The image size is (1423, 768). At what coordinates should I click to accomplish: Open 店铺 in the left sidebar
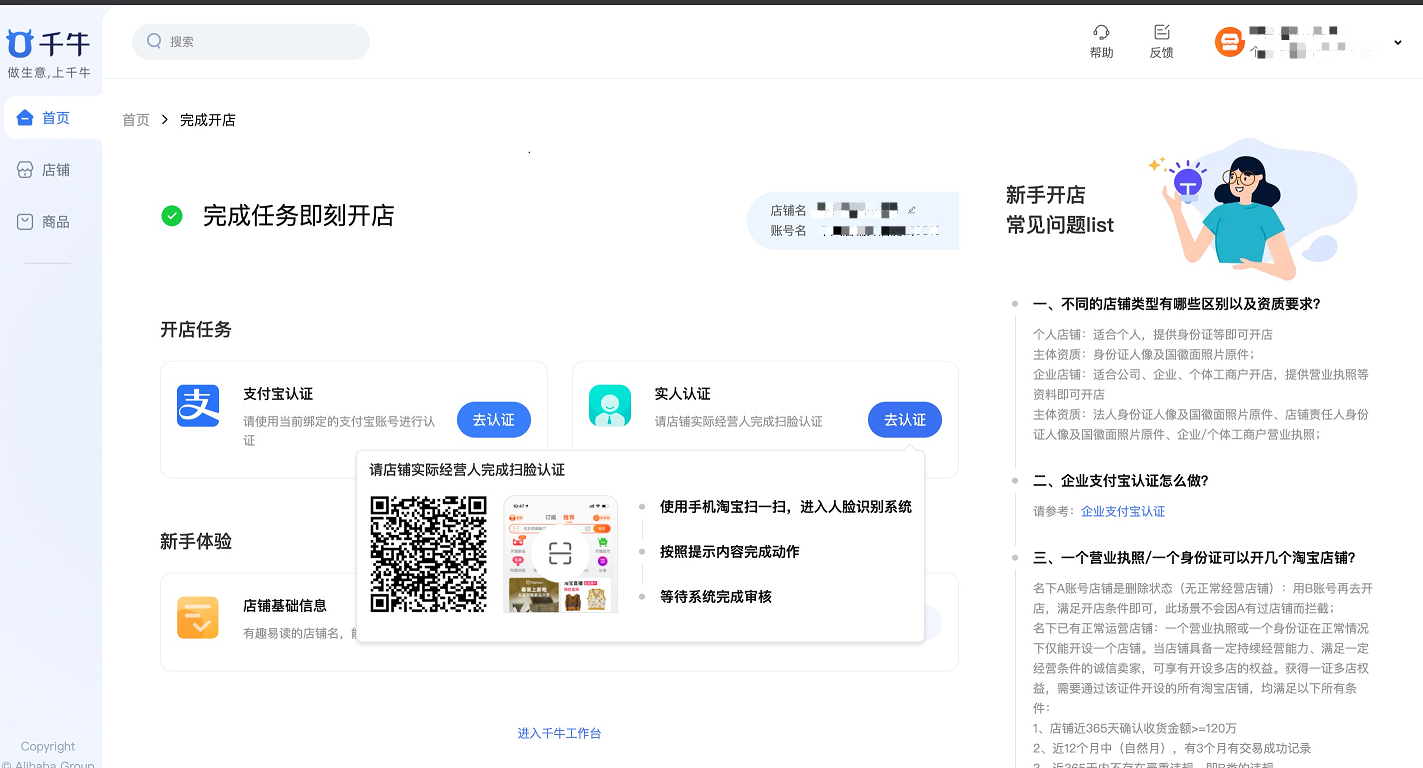(55, 170)
